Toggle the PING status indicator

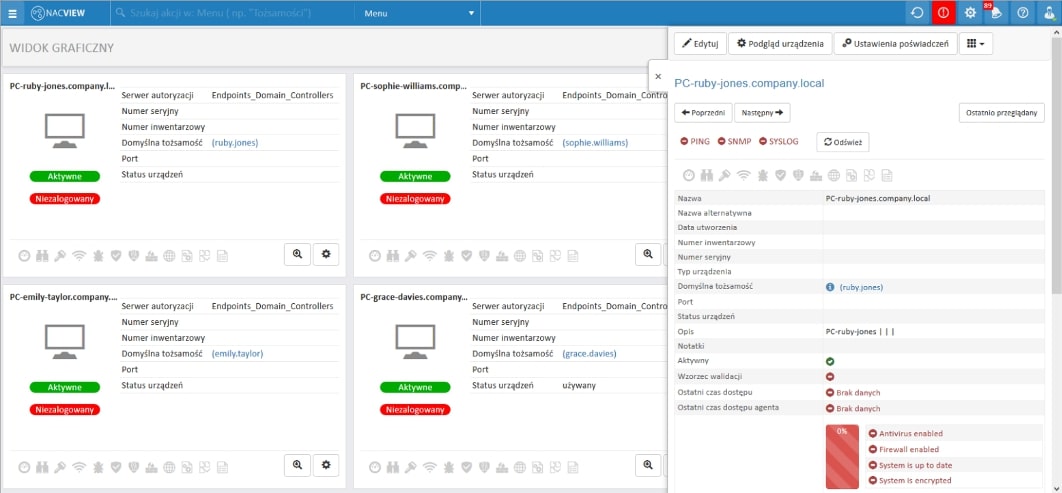click(695, 142)
